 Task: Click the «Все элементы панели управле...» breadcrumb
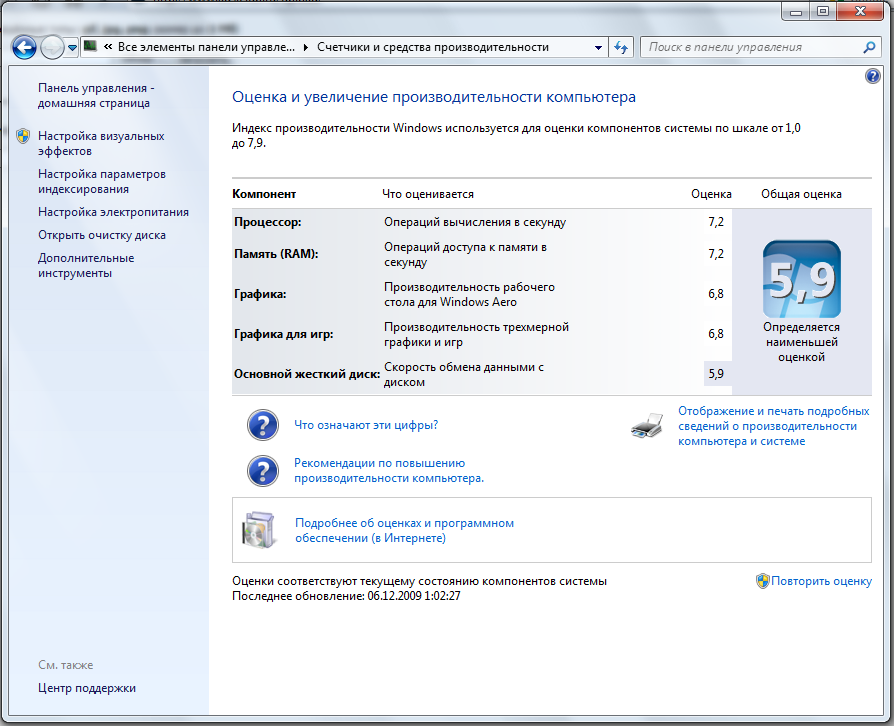click(206, 47)
